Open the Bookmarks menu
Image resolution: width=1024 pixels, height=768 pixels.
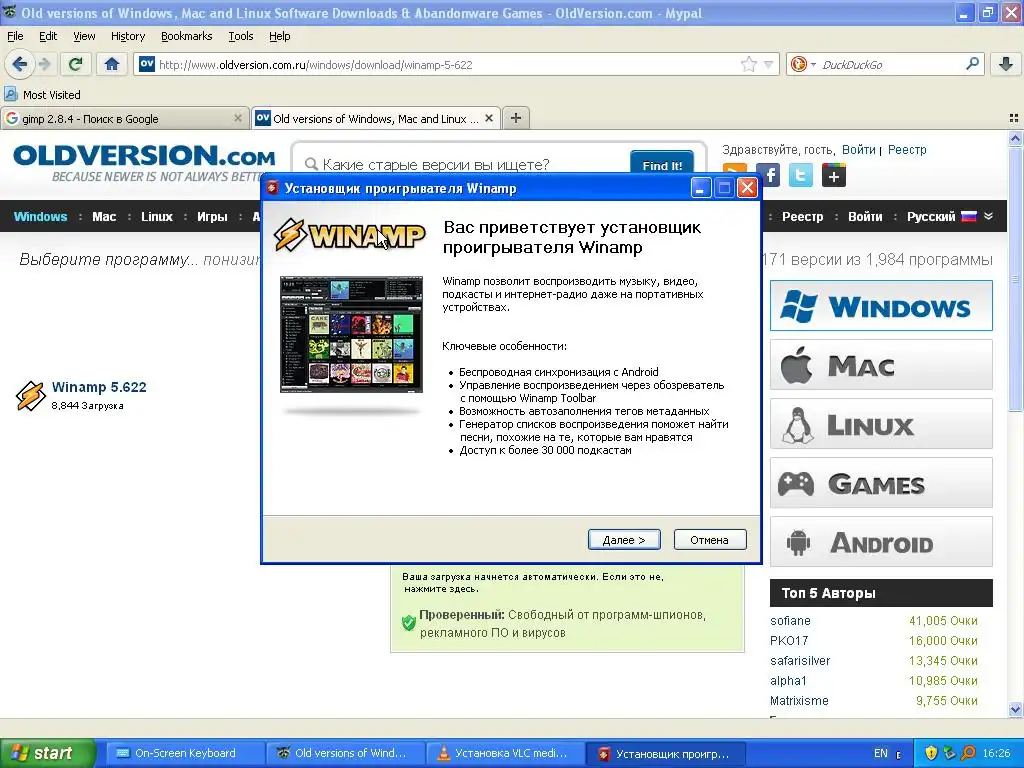(x=186, y=36)
